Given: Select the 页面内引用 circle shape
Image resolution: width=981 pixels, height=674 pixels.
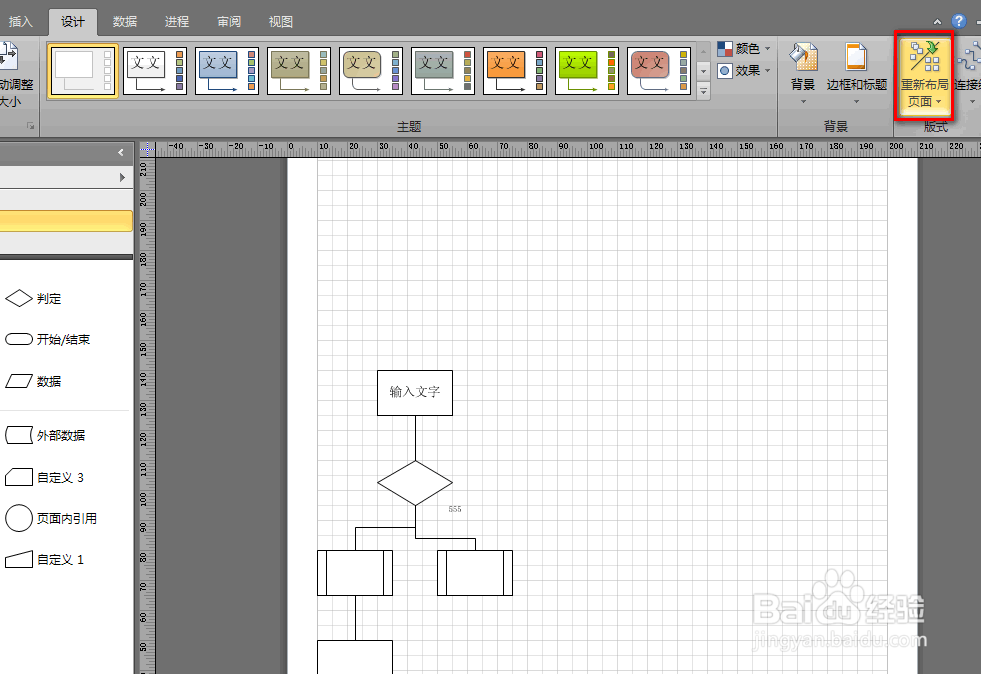Looking at the screenshot, I should [51, 518].
